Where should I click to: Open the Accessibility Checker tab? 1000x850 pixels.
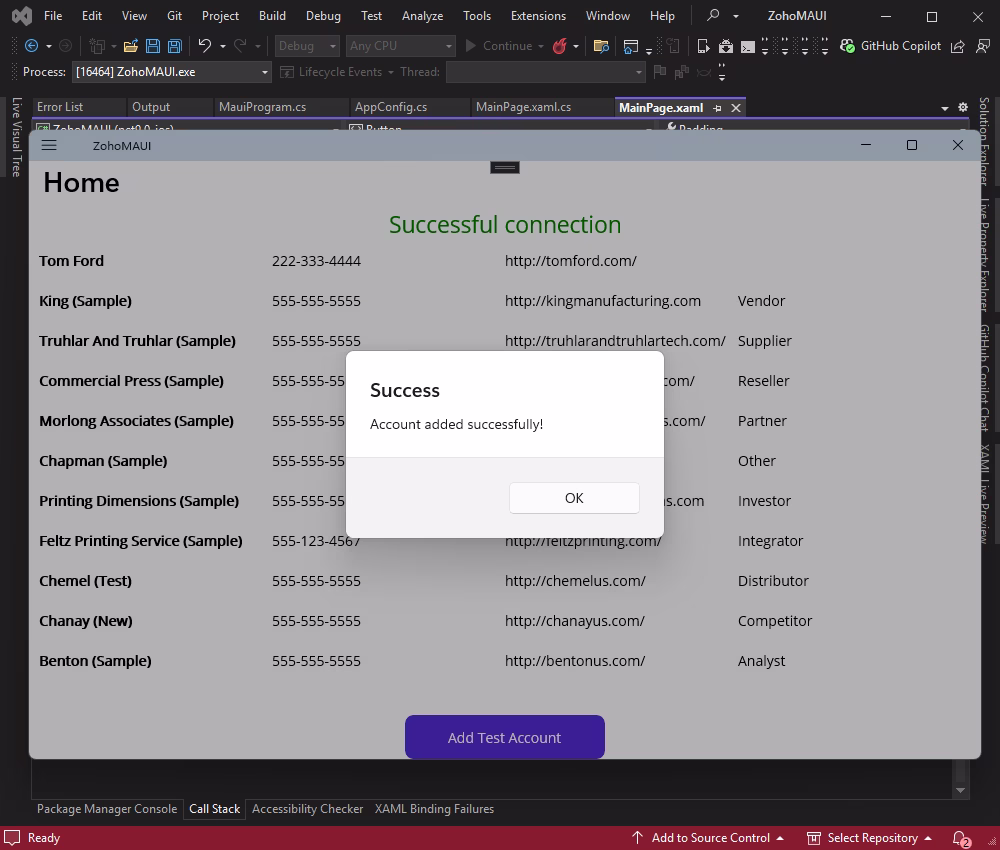click(307, 809)
